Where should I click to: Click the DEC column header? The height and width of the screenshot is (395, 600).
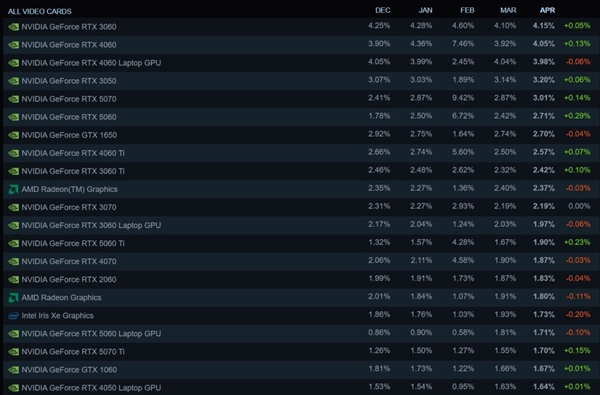click(x=383, y=10)
